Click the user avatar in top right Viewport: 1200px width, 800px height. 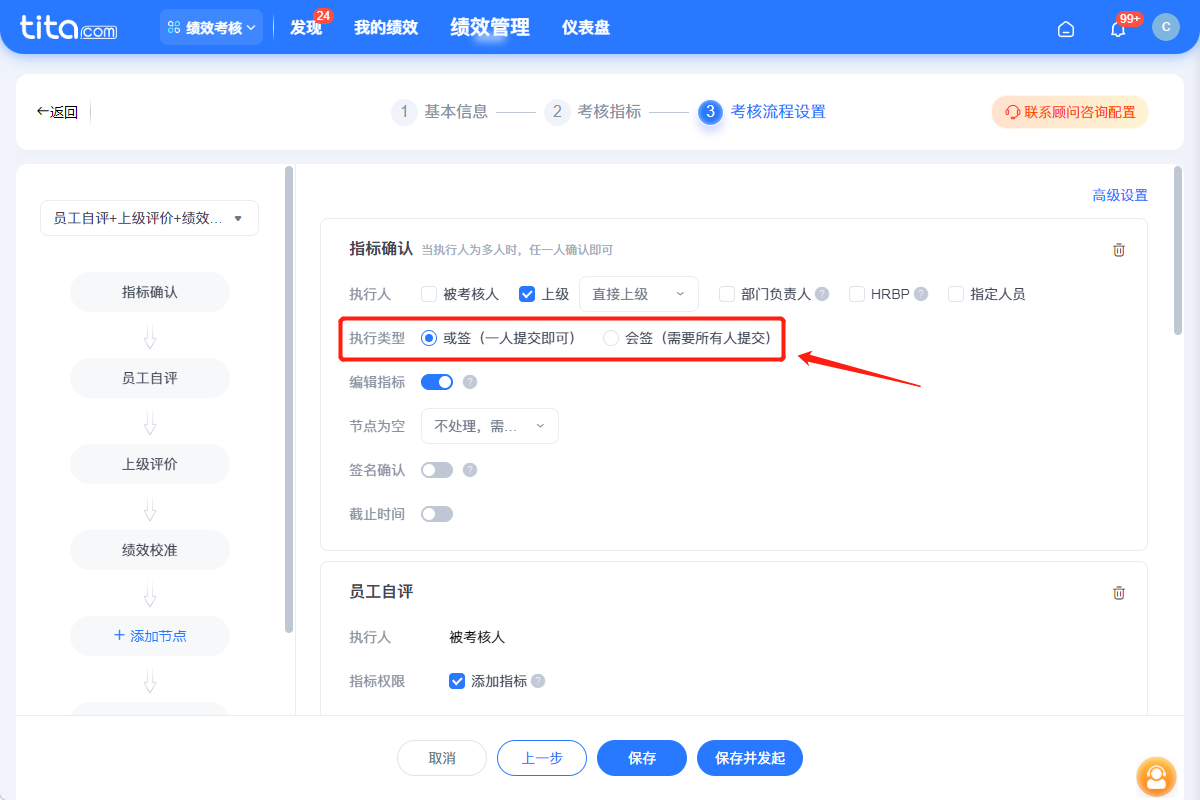click(1166, 27)
